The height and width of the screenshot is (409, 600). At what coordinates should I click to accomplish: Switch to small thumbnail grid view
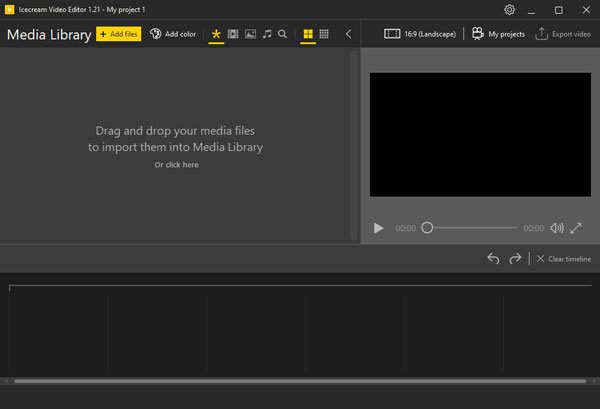click(x=324, y=34)
